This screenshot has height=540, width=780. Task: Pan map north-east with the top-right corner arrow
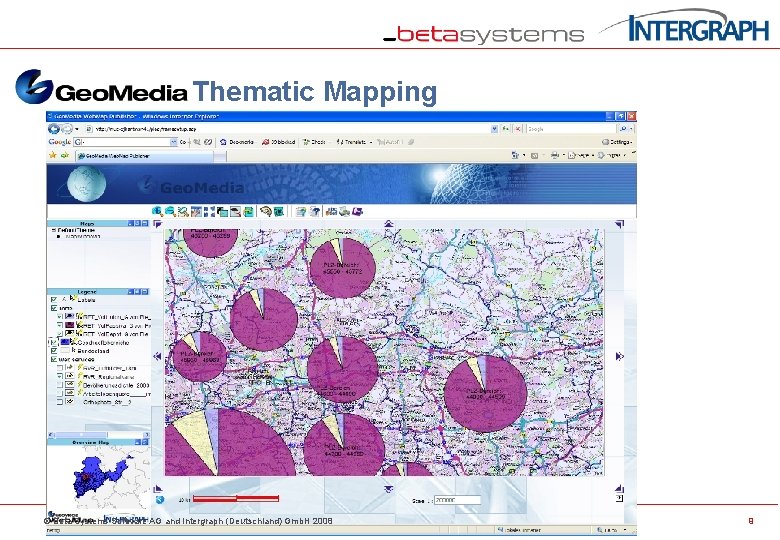[619, 224]
